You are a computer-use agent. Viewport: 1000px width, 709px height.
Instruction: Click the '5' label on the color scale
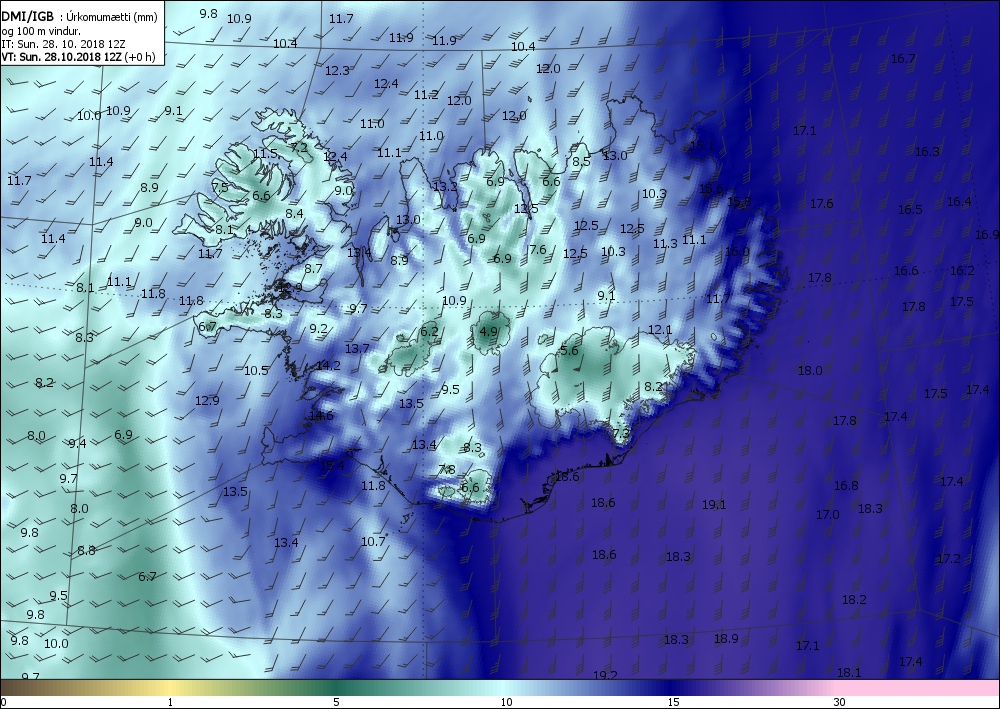pos(336,702)
